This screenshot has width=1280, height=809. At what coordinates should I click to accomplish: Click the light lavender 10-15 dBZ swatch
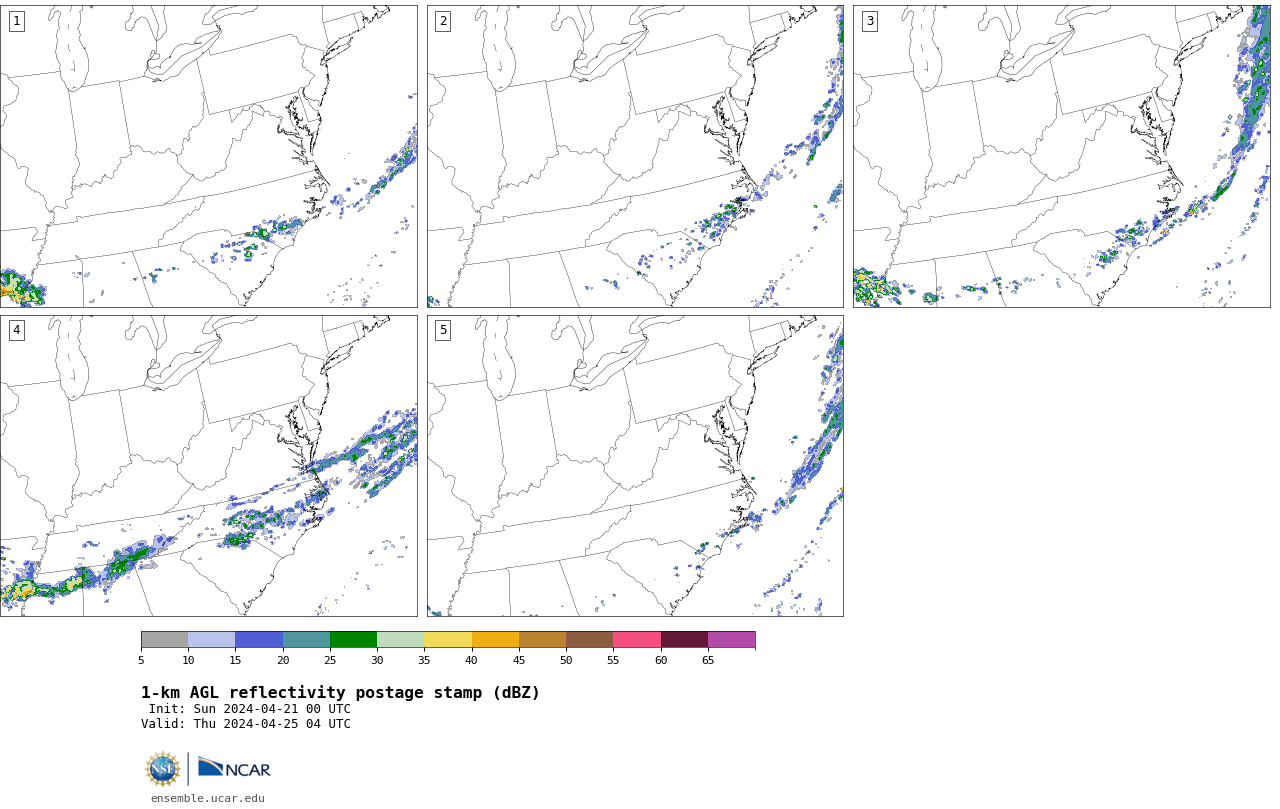point(211,640)
